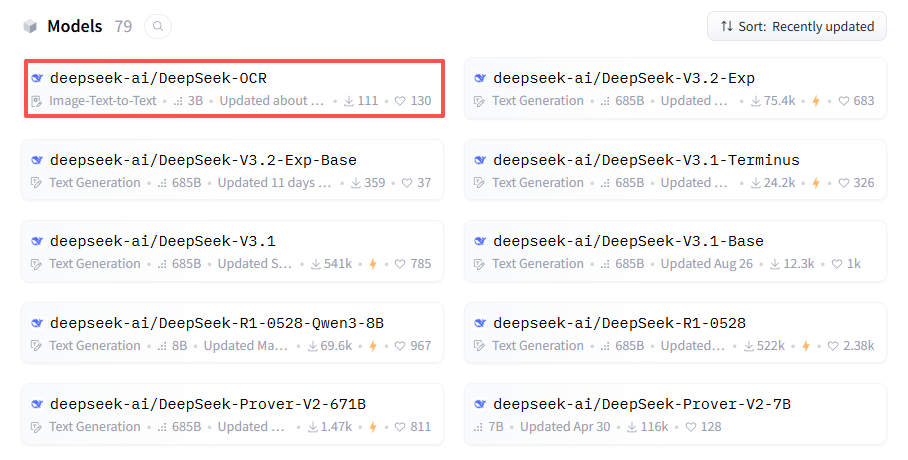Viewport: 908px width, 460px height.
Task: Click "Image-Text-to-Text" label on DeepSeek-OCR card
Action: [x=102, y=101]
